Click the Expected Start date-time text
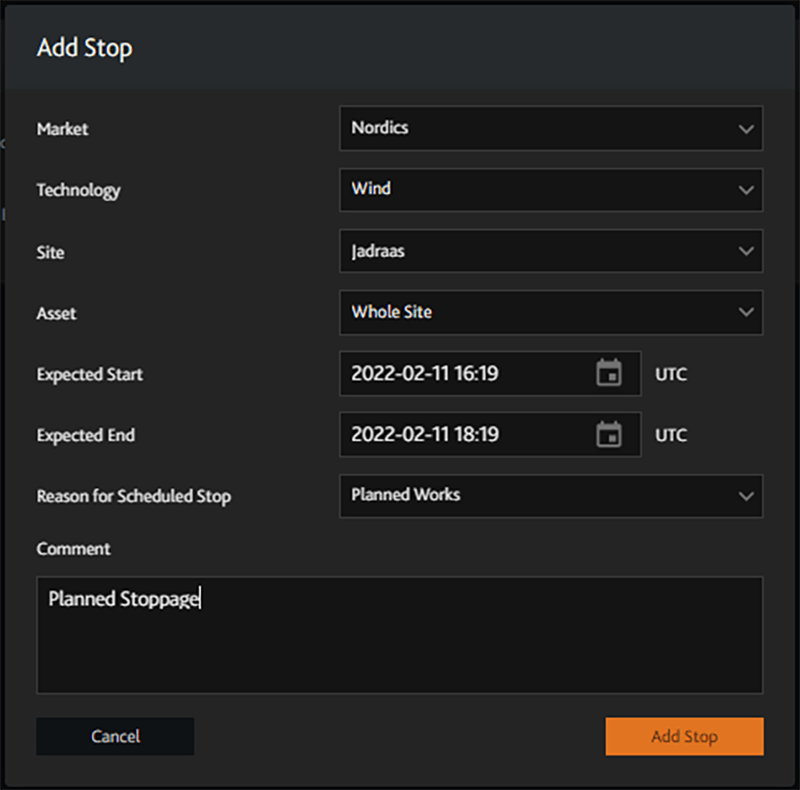 (425, 374)
